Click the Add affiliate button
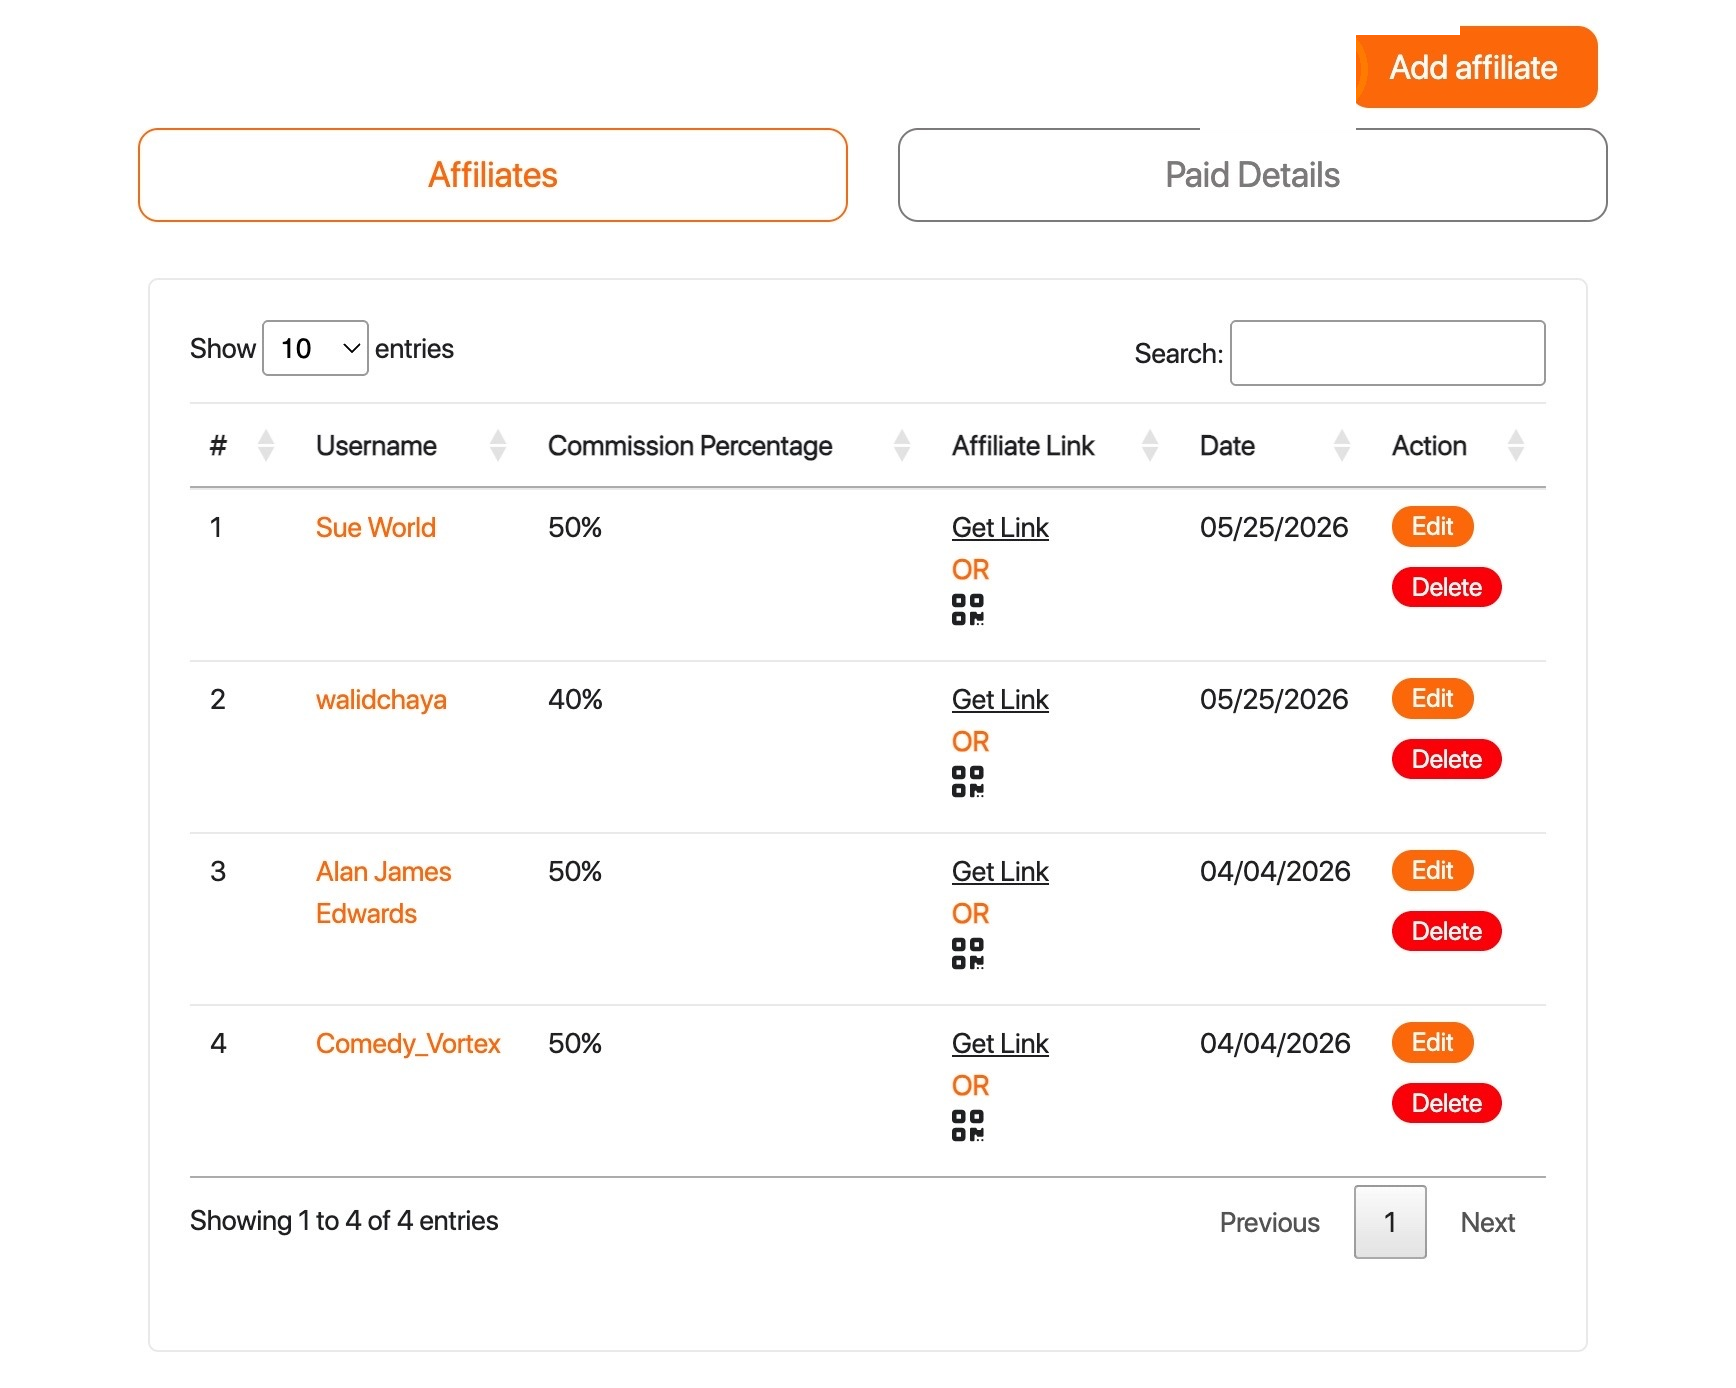1736x1388 pixels. tap(1476, 67)
